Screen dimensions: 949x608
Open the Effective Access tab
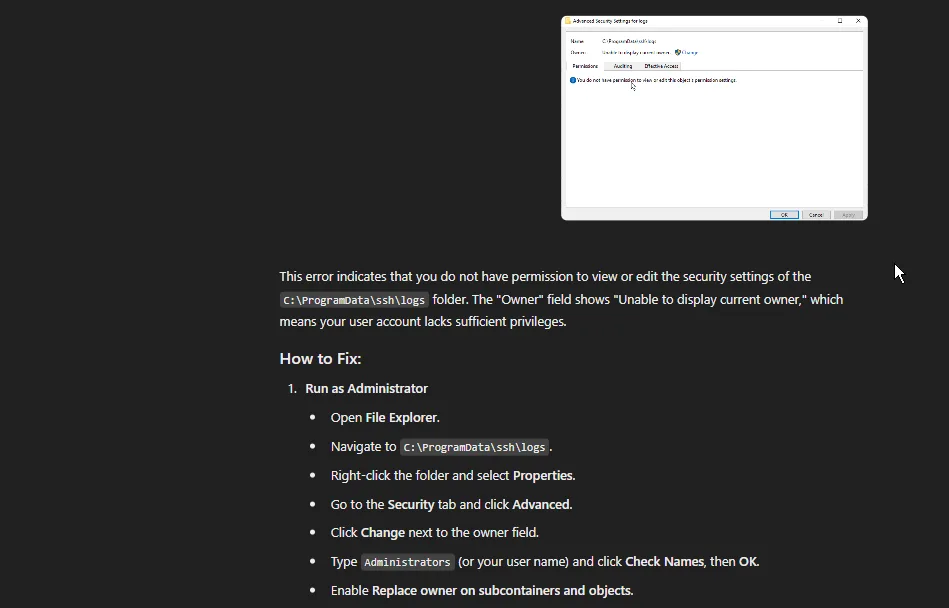coord(661,66)
